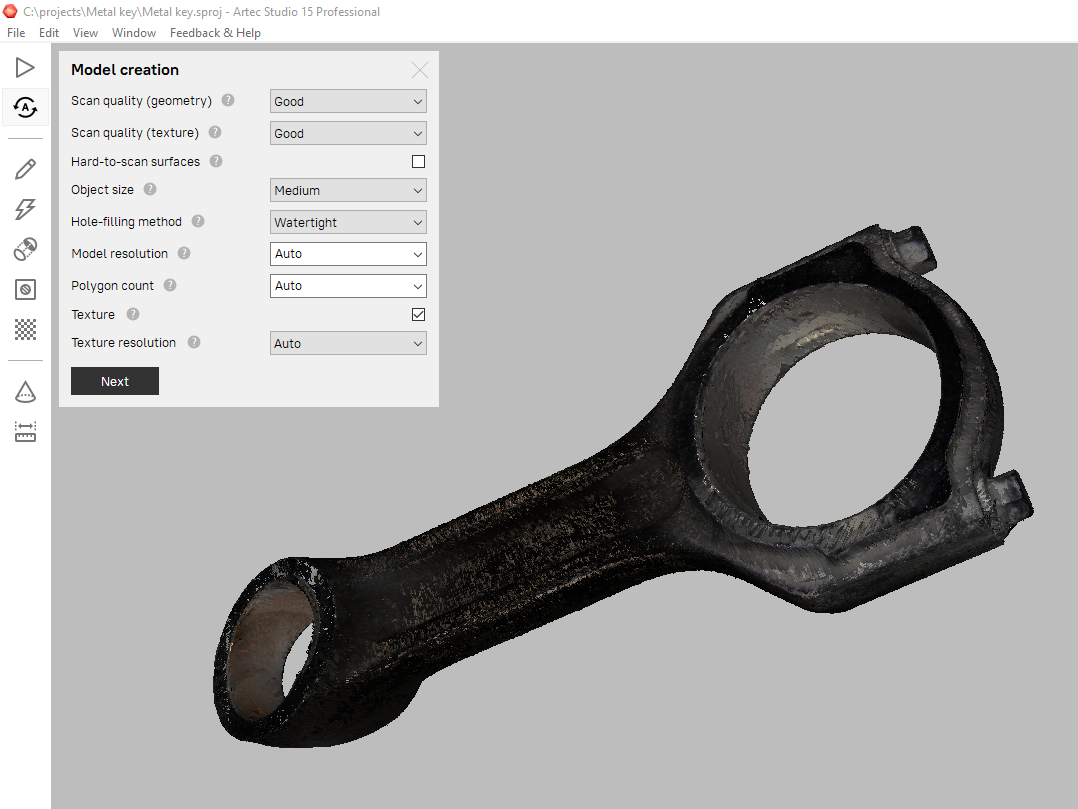Show help for Scan quality (geometry)

click(x=228, y=100)
